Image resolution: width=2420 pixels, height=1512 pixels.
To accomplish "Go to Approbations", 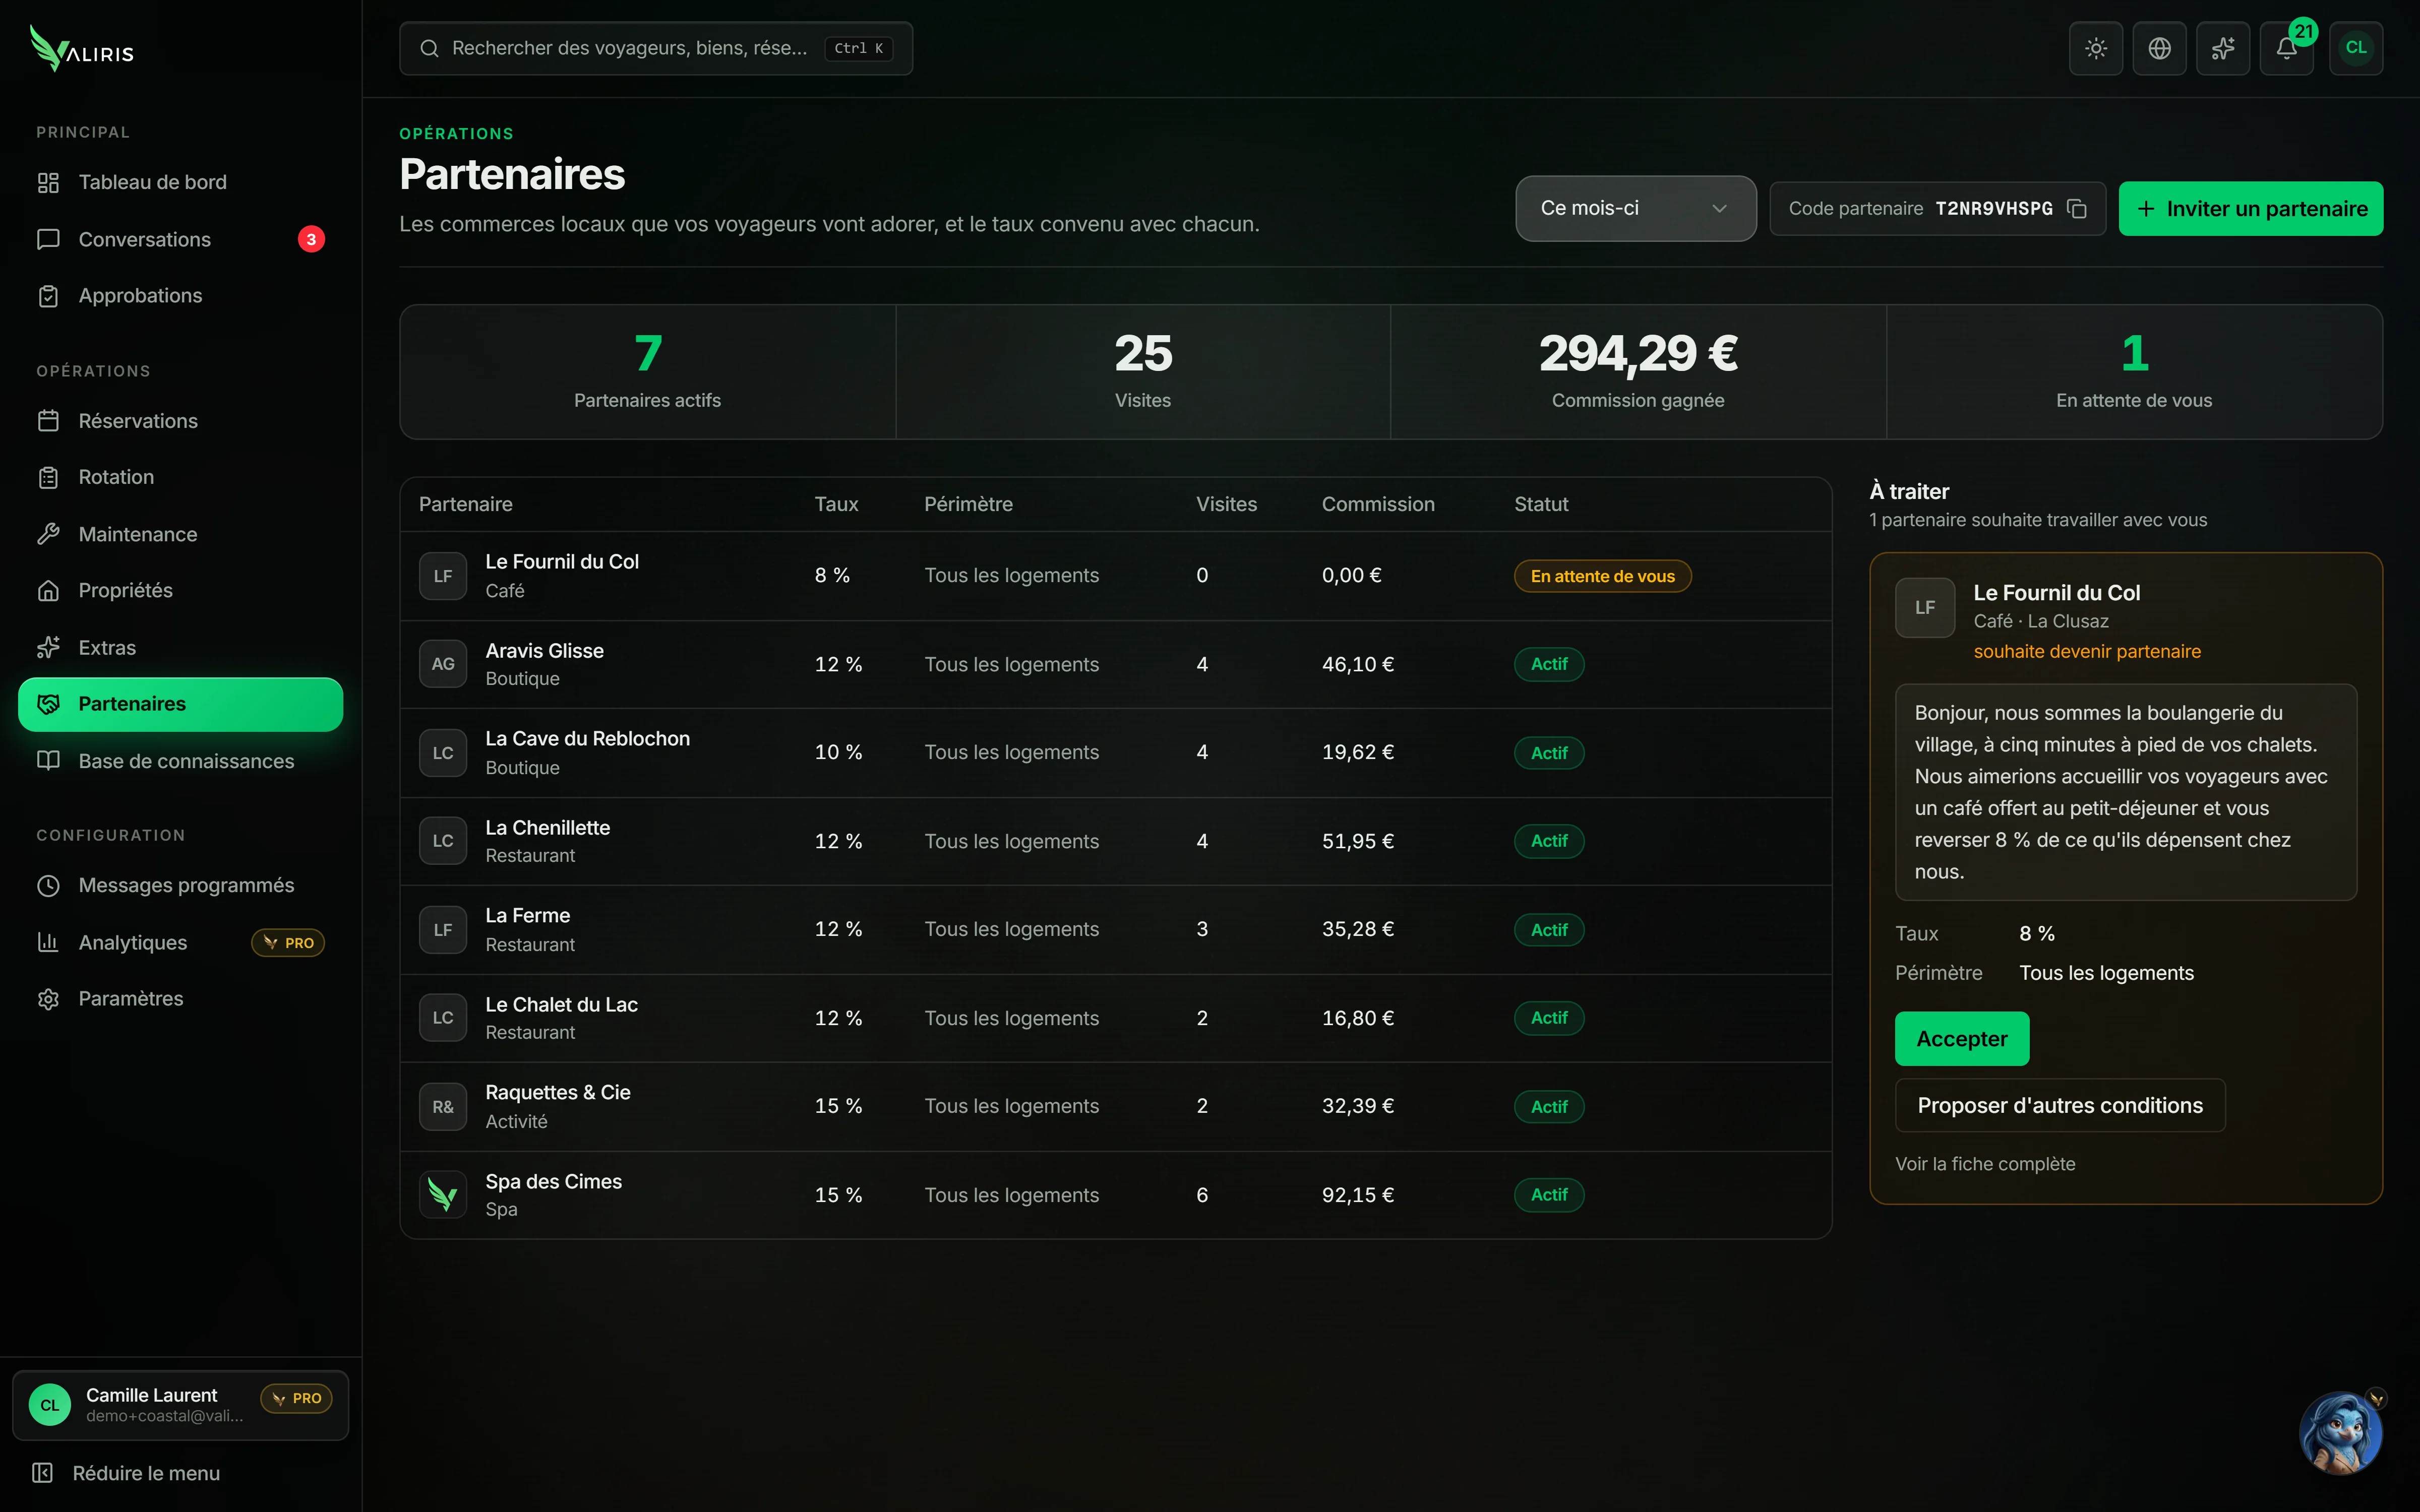I will click(x=180, y=296).
